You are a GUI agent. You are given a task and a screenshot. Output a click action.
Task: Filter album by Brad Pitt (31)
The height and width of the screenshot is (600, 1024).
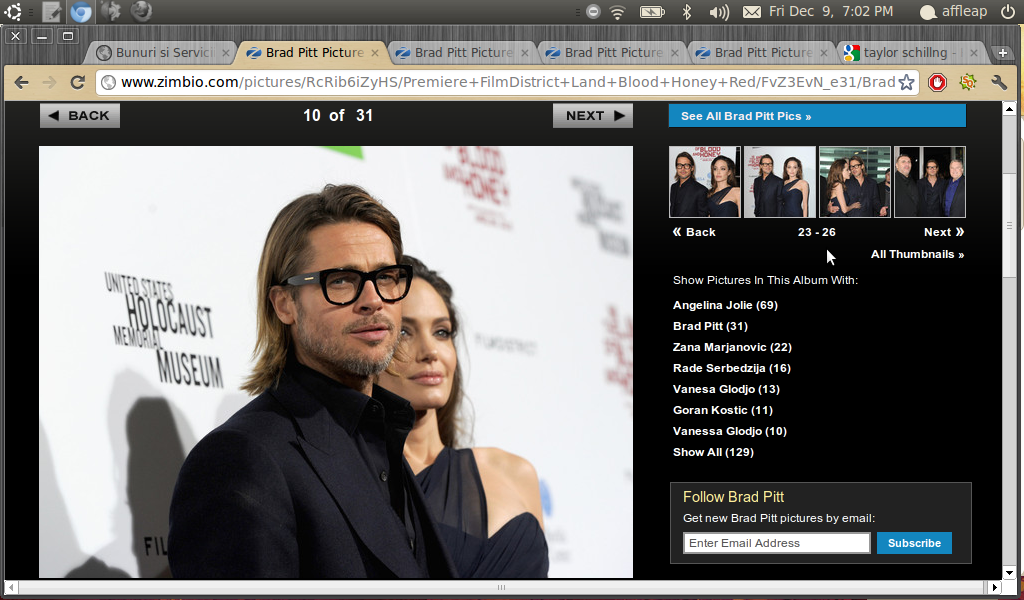711,326
